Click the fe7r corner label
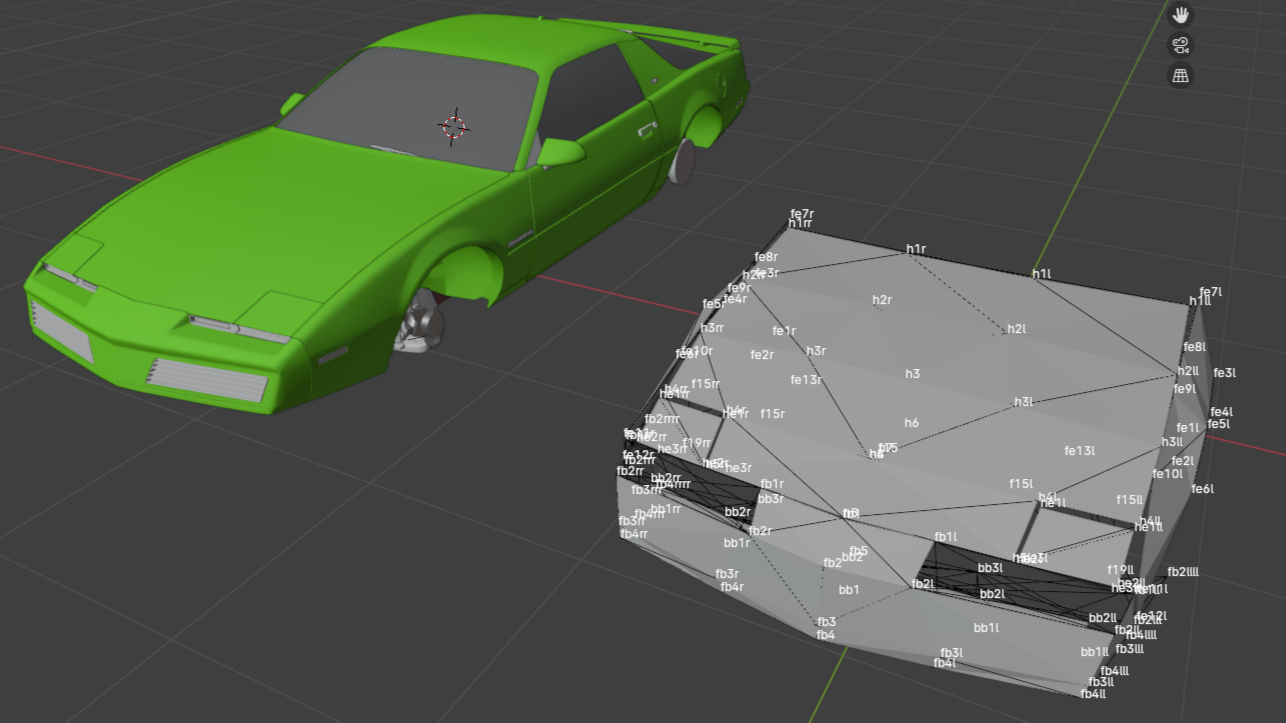 (x=802, y=214)
